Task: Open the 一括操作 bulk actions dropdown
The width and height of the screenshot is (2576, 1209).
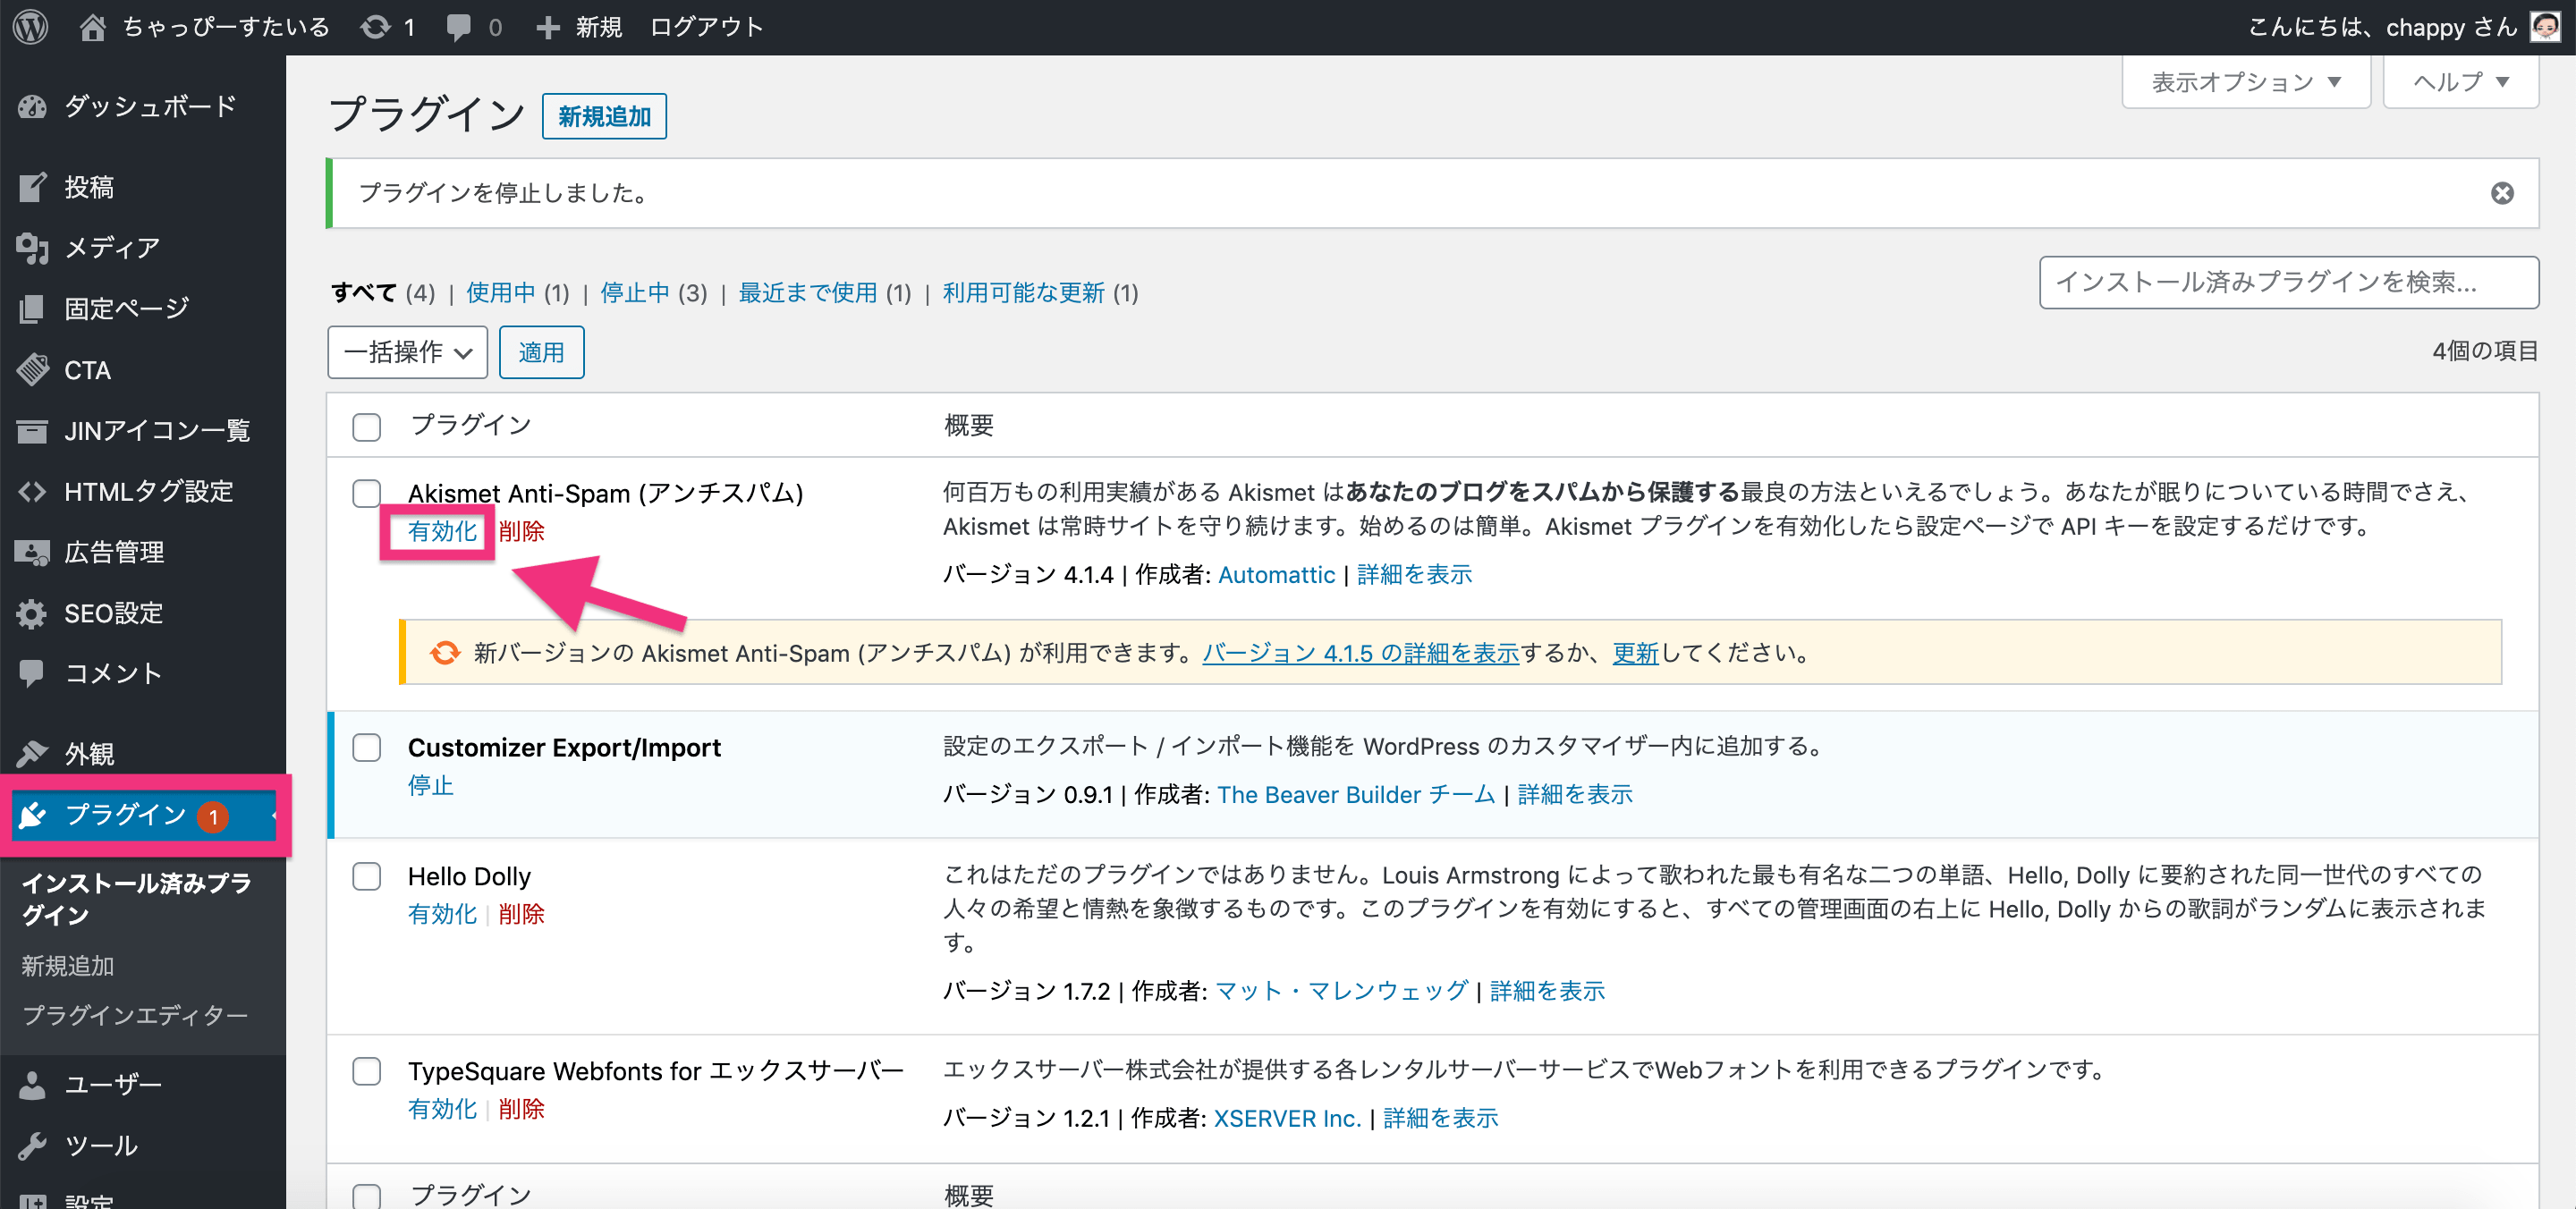Action: (x=407, y=352)
